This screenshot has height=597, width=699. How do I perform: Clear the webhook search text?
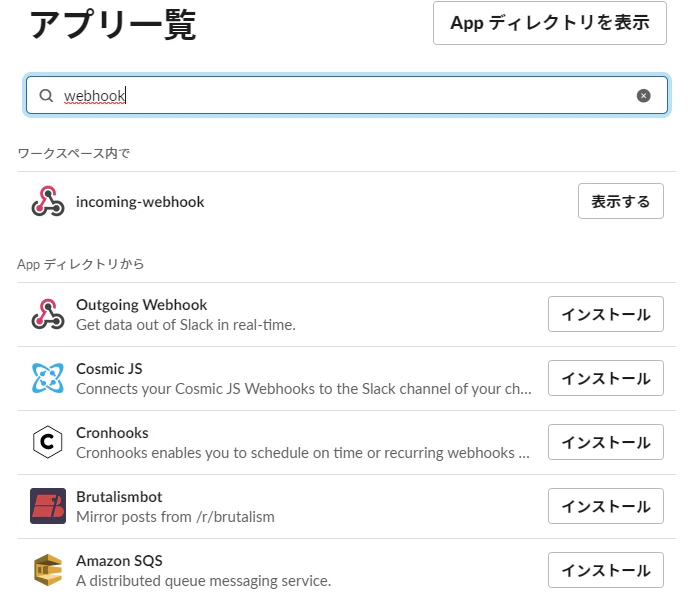pyautogui.click(x=643, y=95)
